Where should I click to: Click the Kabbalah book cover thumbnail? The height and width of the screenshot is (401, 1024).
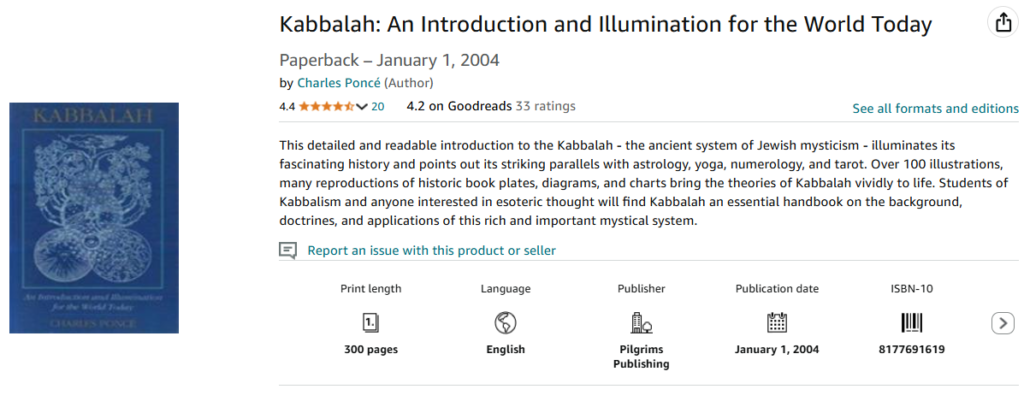coord(94,217)
